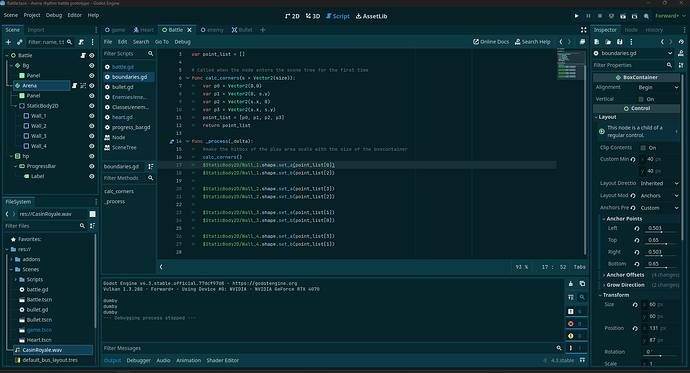Viewport: 690px width, 373px height.
Task: Click Search Help button
Action: coord(532,42)
